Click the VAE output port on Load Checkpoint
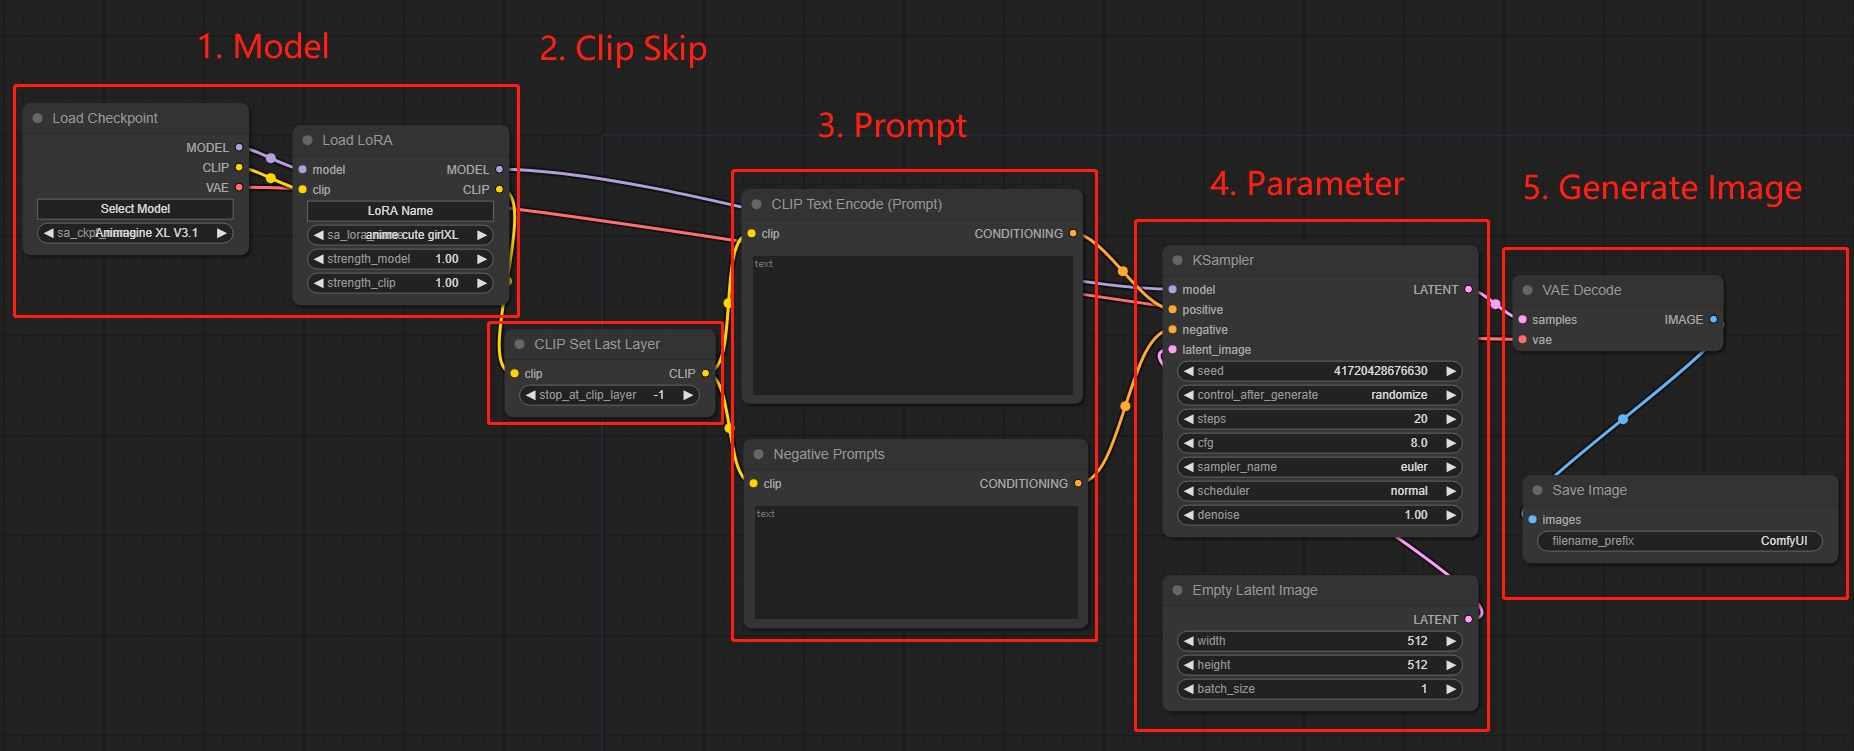Image resolution: width=1854 pixels, height=751 pixels. tap(239, 187)
